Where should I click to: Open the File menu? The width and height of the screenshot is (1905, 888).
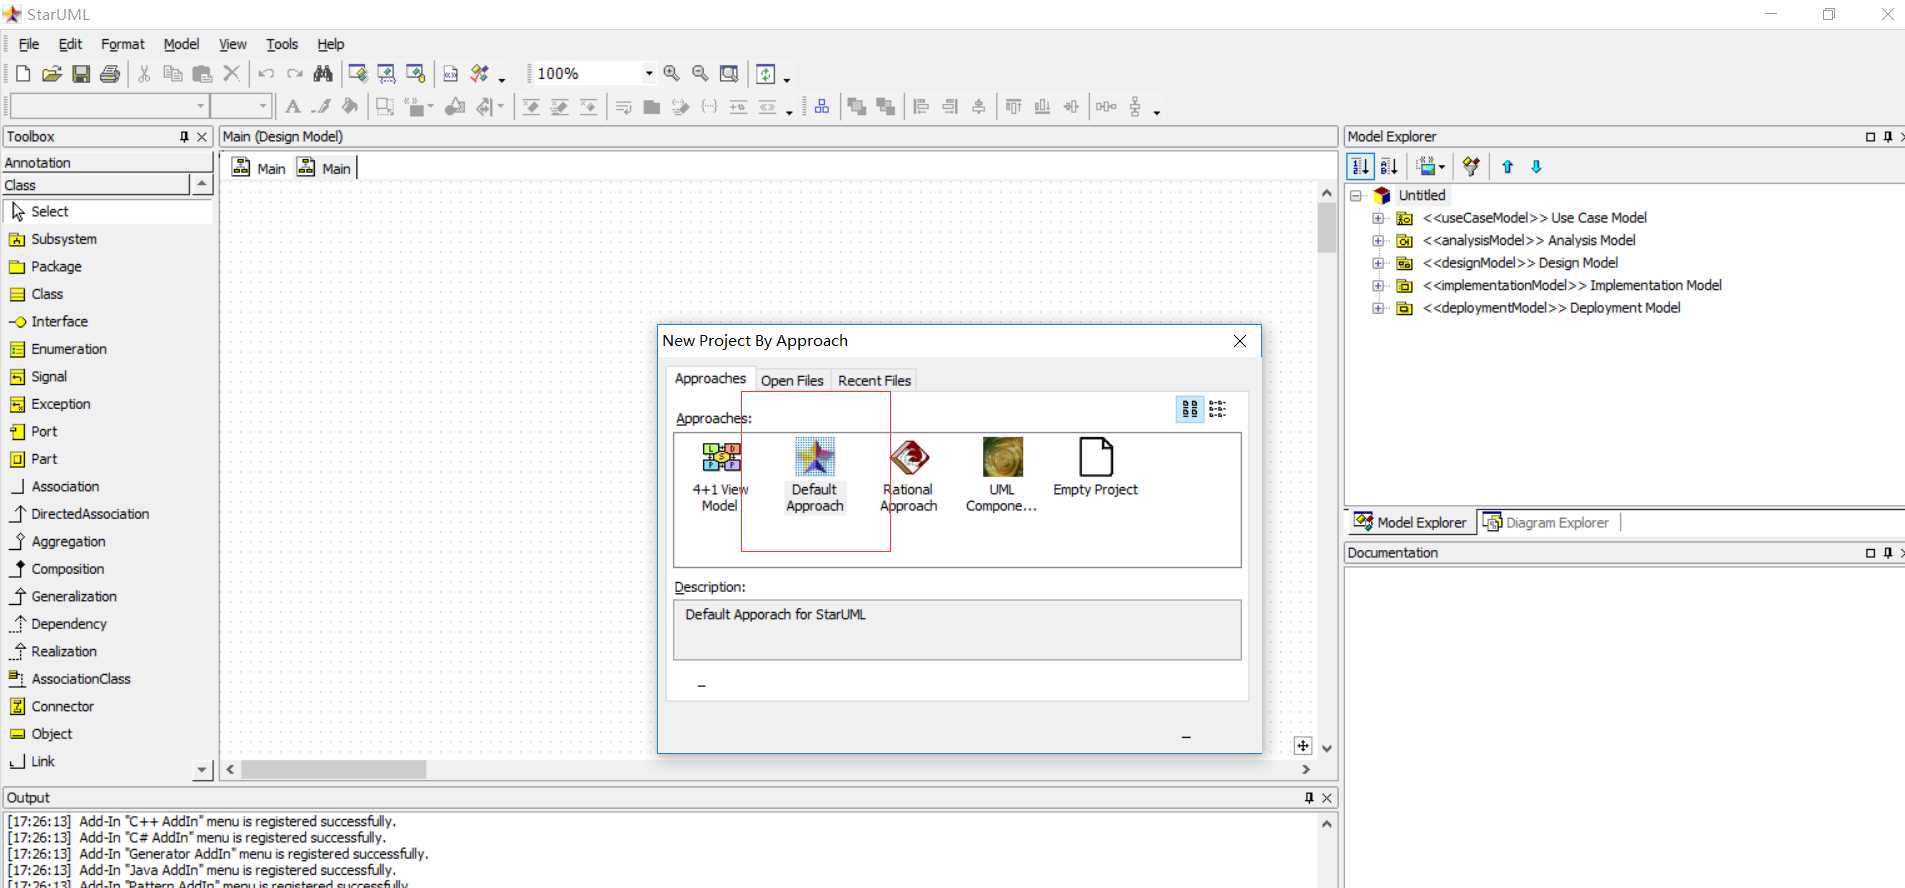pos(29,44)
